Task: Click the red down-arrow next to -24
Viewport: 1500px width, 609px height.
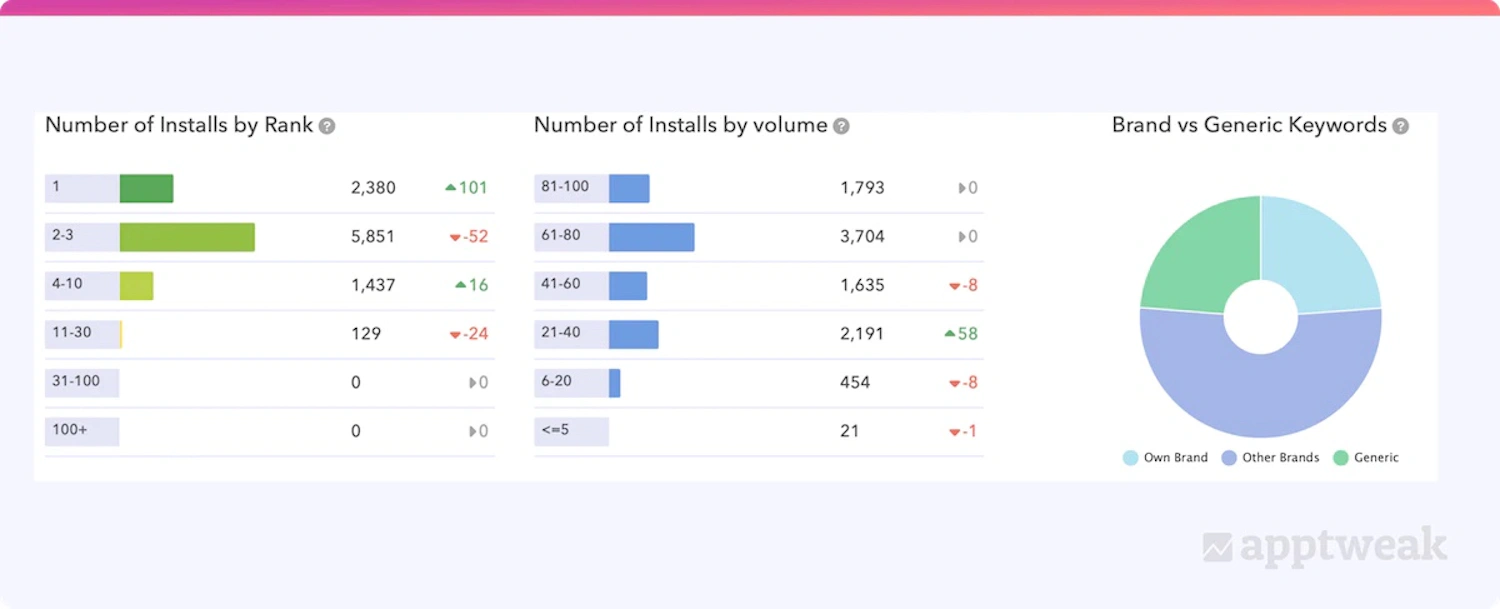Action: click(x=469, y=334)
